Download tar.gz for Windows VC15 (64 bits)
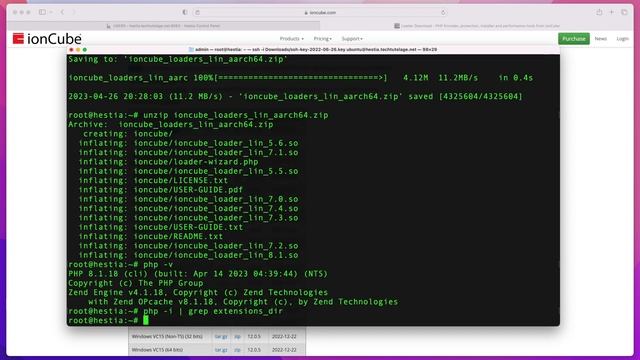Screen dimensions: 640x360 point(221,350)
